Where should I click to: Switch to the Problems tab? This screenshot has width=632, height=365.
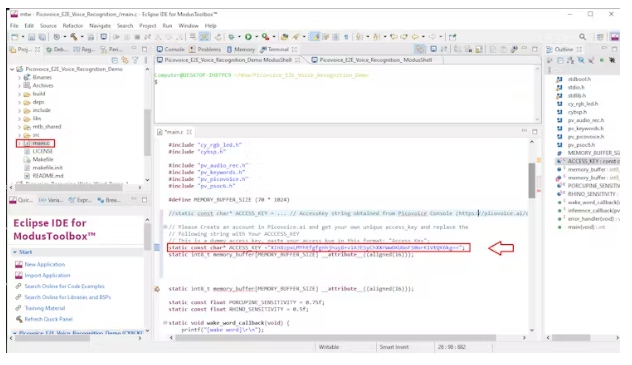(x=205, y=49)
